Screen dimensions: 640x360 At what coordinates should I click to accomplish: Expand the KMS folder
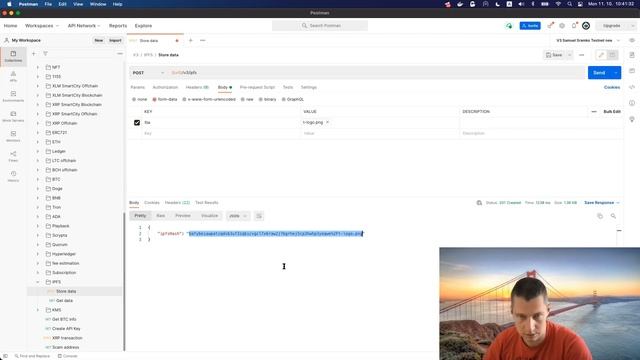pos(38,310)
